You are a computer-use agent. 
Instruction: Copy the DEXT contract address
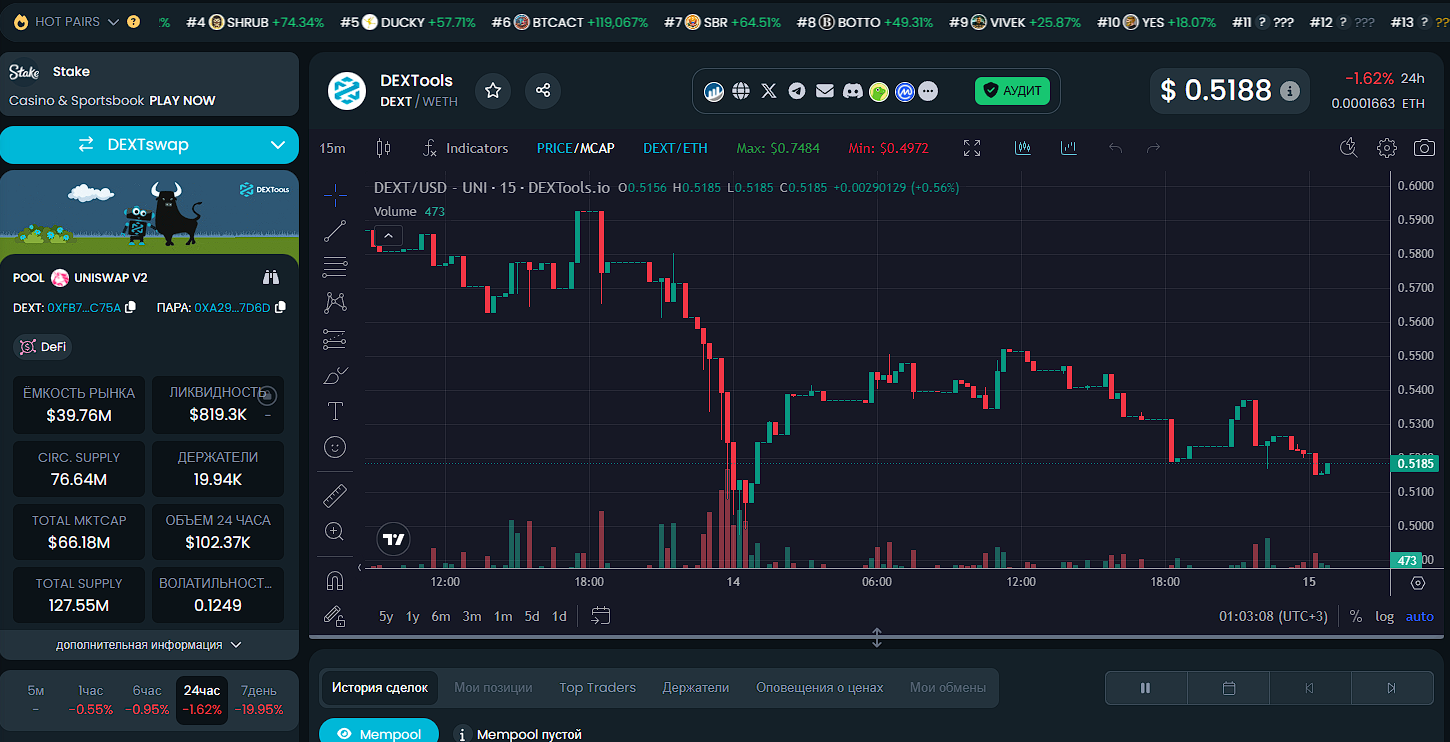(x=131, y=307)
